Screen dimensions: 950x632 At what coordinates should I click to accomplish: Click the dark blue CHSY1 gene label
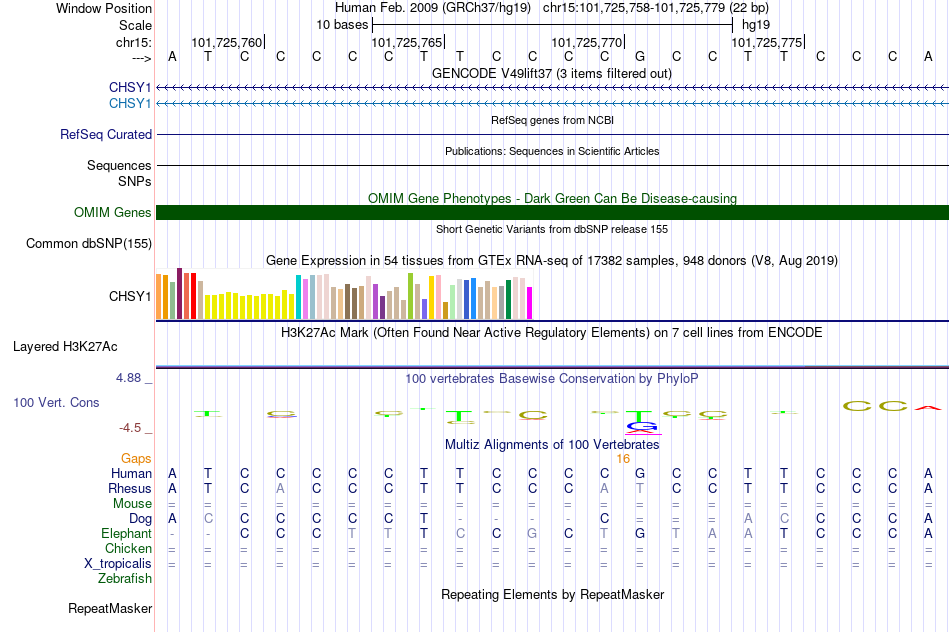[130, 87]
